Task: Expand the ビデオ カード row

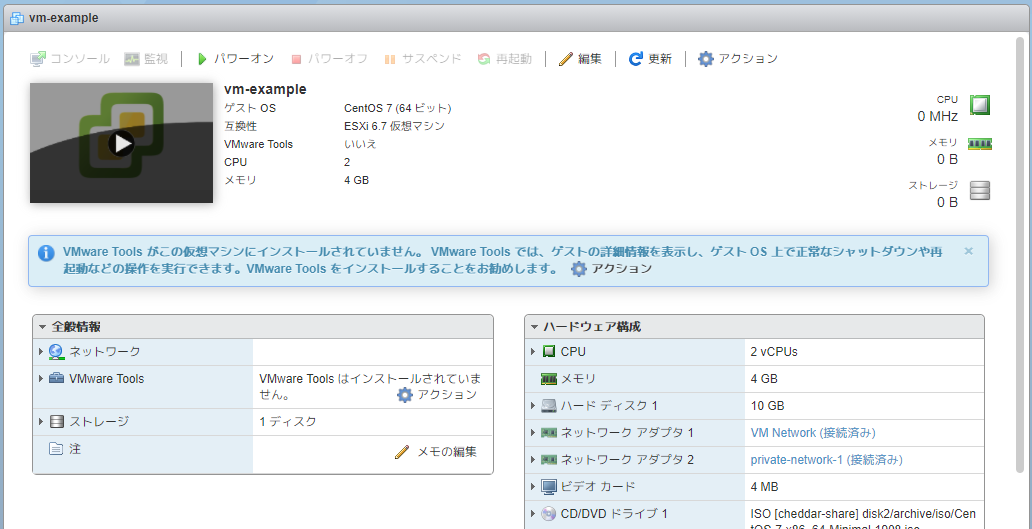Action: tap(533, 486)
